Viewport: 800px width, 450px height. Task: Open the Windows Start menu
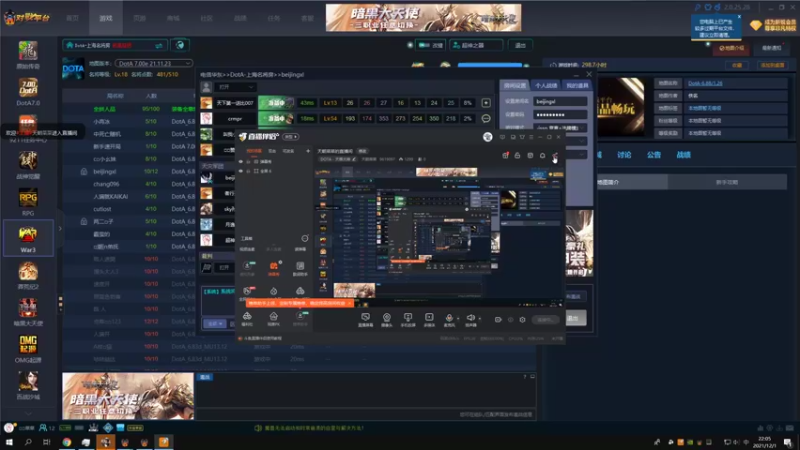(x=9, y=442)
